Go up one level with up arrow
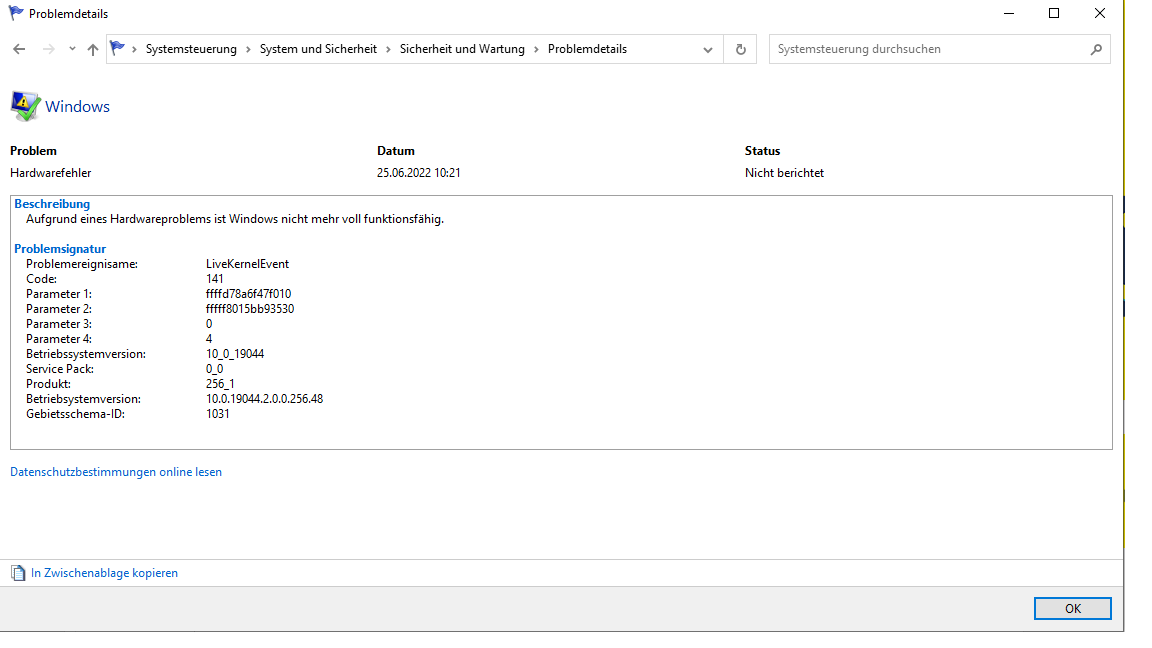Viewport: 1152px width, 648px height. (93, 49)
